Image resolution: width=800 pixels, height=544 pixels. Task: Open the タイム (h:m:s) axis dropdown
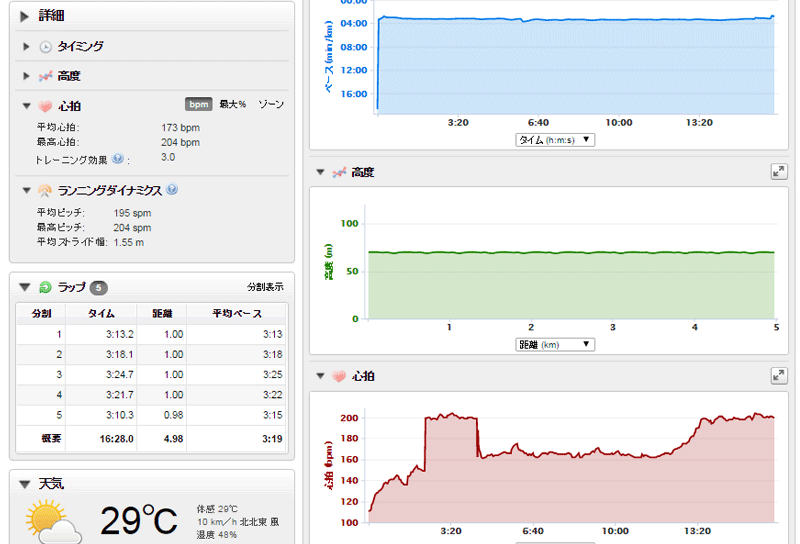point(555,140)
